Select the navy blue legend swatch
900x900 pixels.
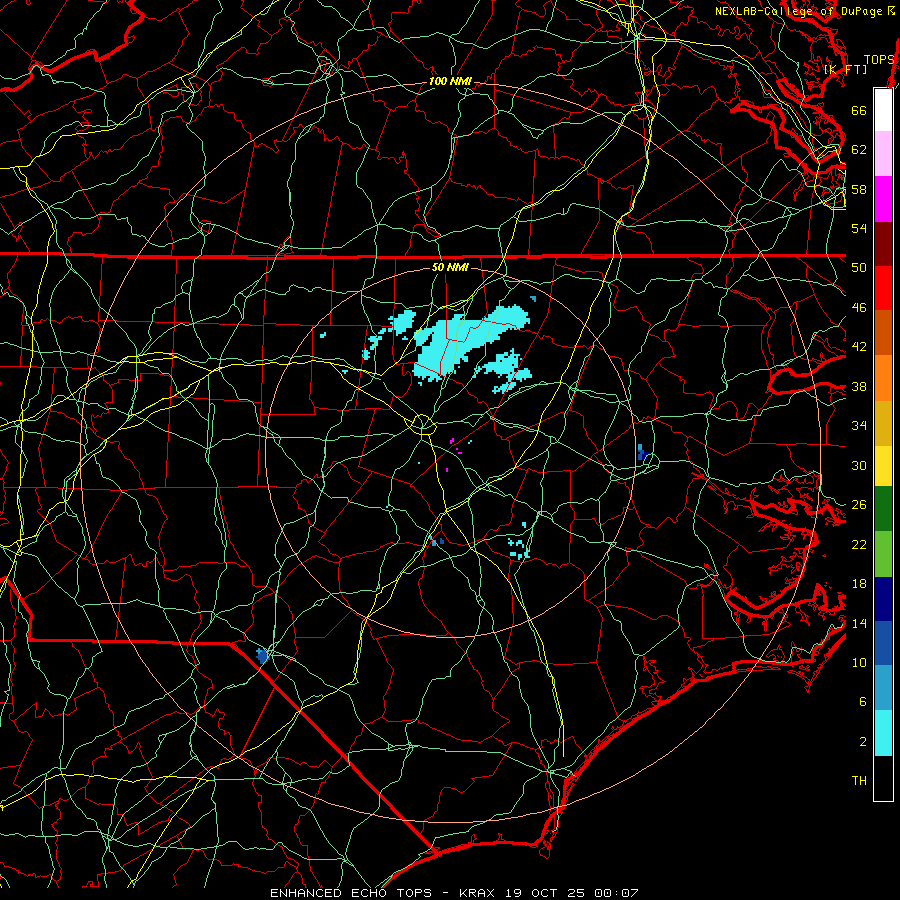(x=883, y=599)
